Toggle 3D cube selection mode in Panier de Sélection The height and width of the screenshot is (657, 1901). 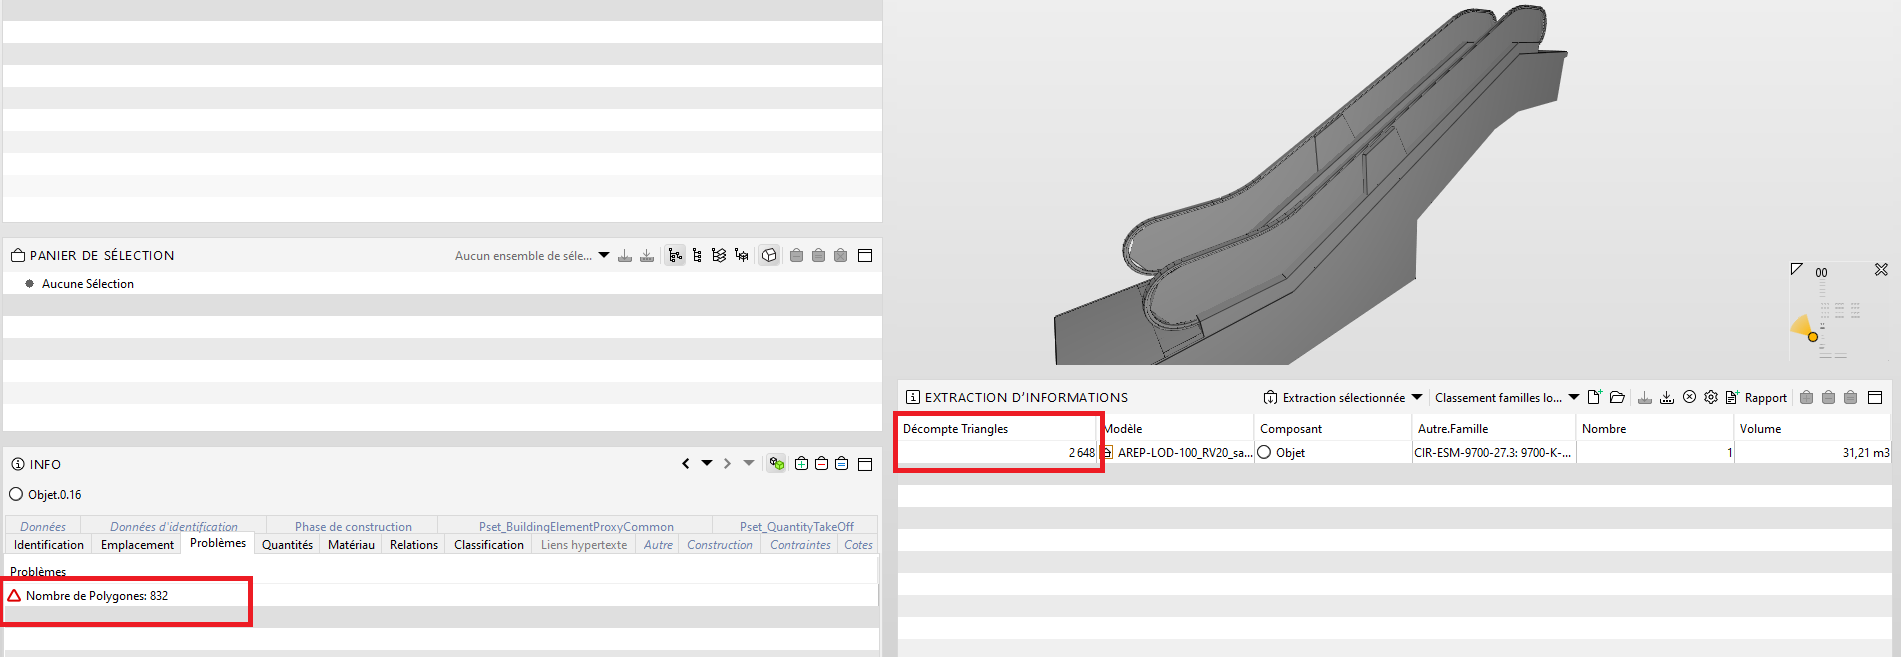pyautogui.click(x=769, y=256)
